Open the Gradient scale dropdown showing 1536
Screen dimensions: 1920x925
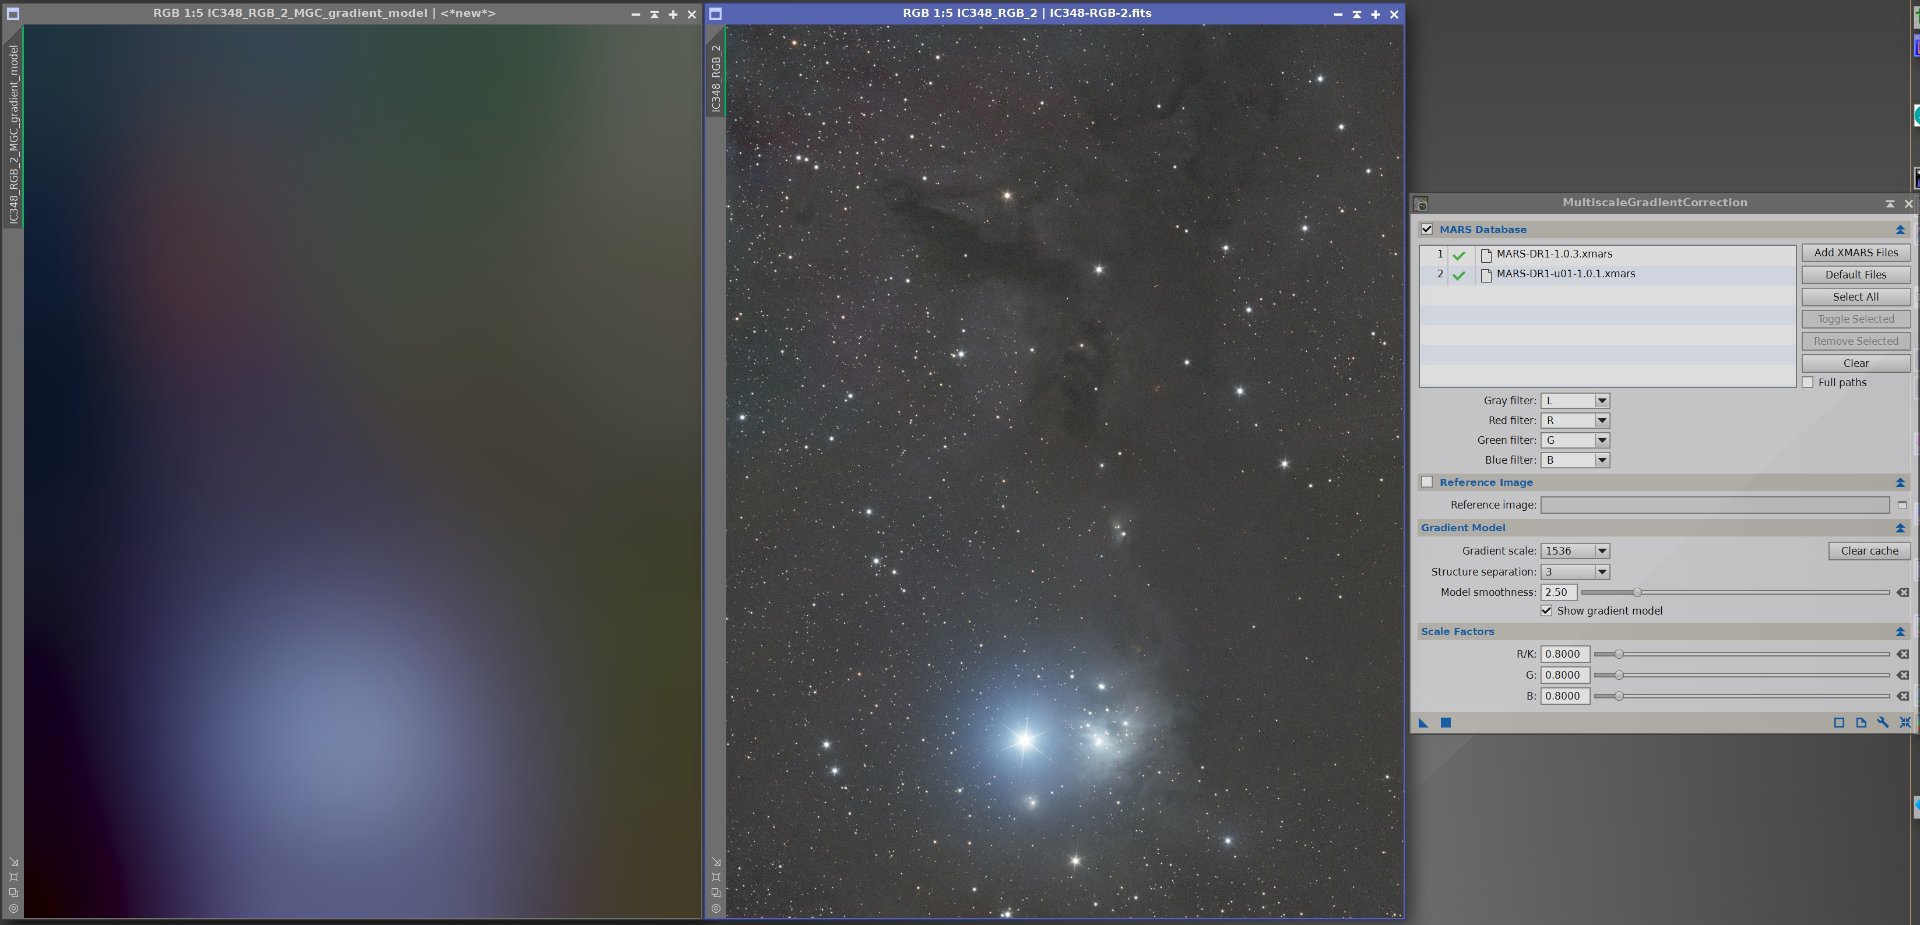click(1575, 552)
